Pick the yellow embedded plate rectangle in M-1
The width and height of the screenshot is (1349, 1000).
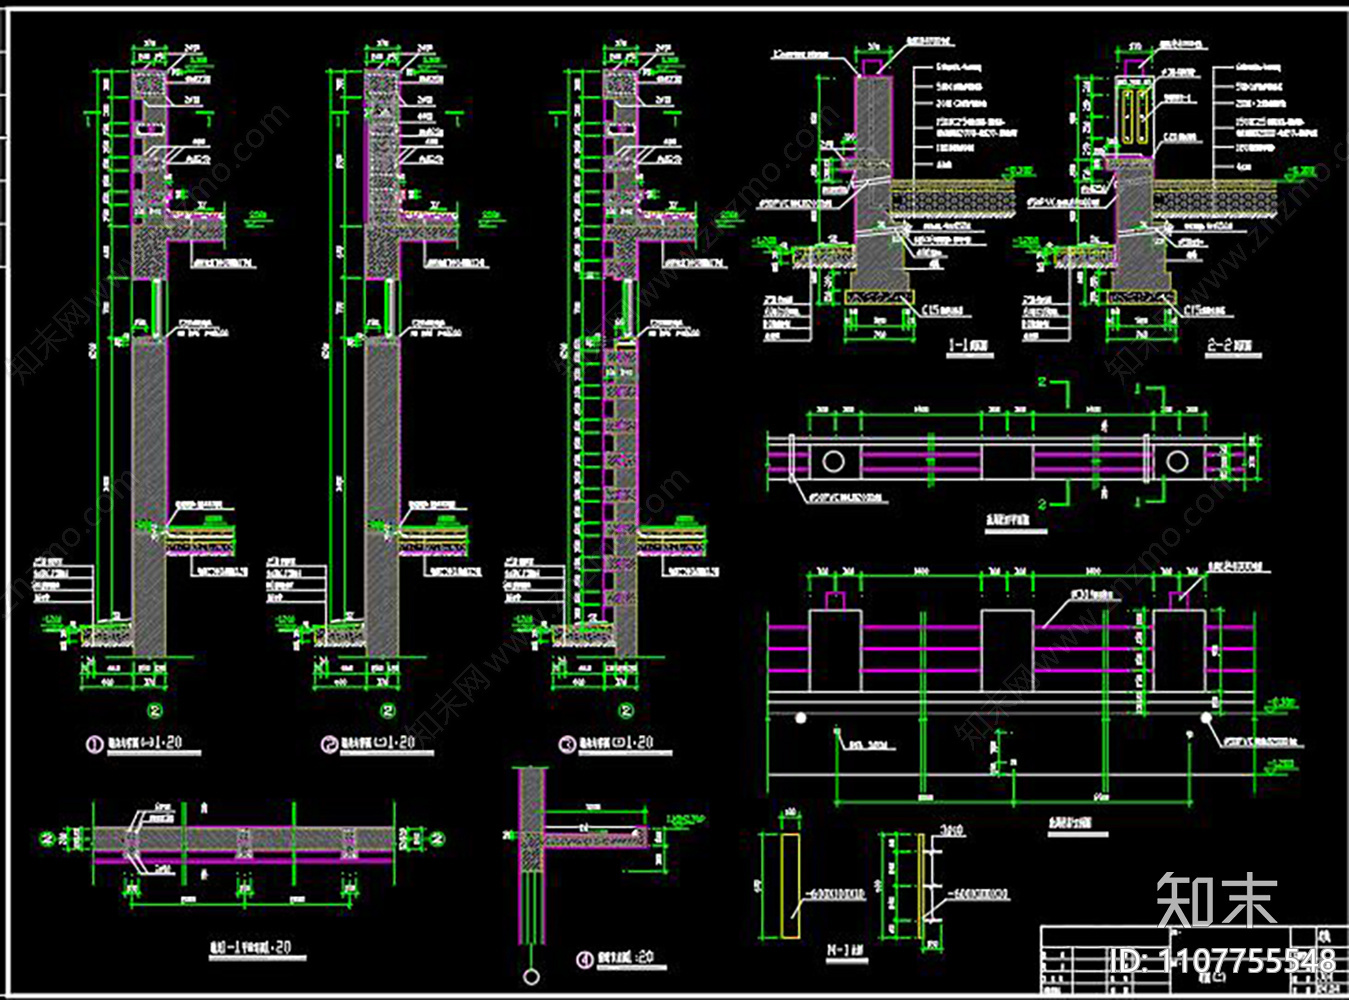[790, 887]
